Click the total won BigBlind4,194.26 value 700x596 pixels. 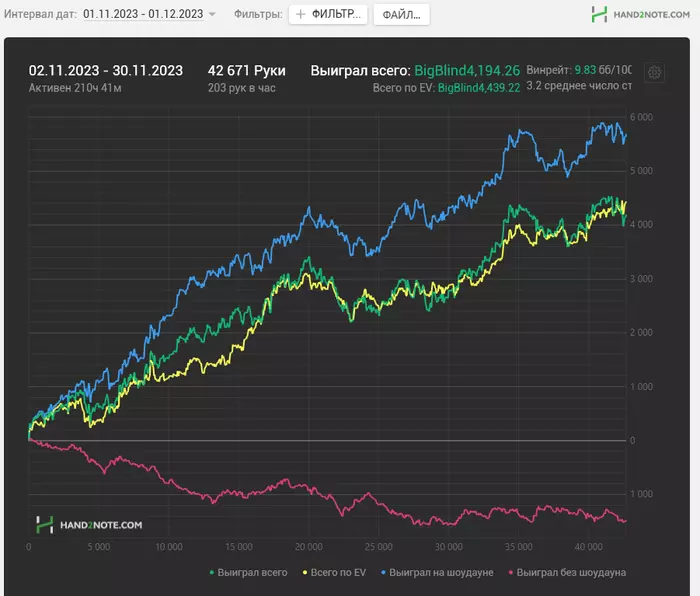click(466, 70)
